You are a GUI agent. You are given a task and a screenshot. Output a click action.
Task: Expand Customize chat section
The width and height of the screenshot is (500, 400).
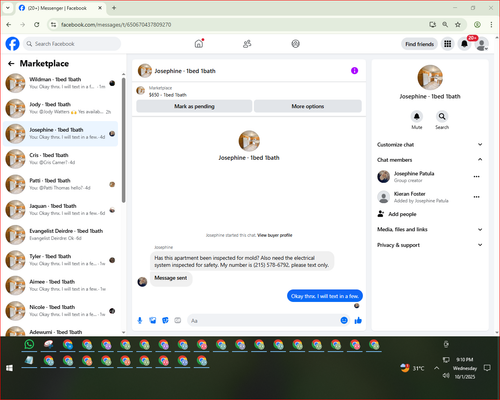(430, 145)
